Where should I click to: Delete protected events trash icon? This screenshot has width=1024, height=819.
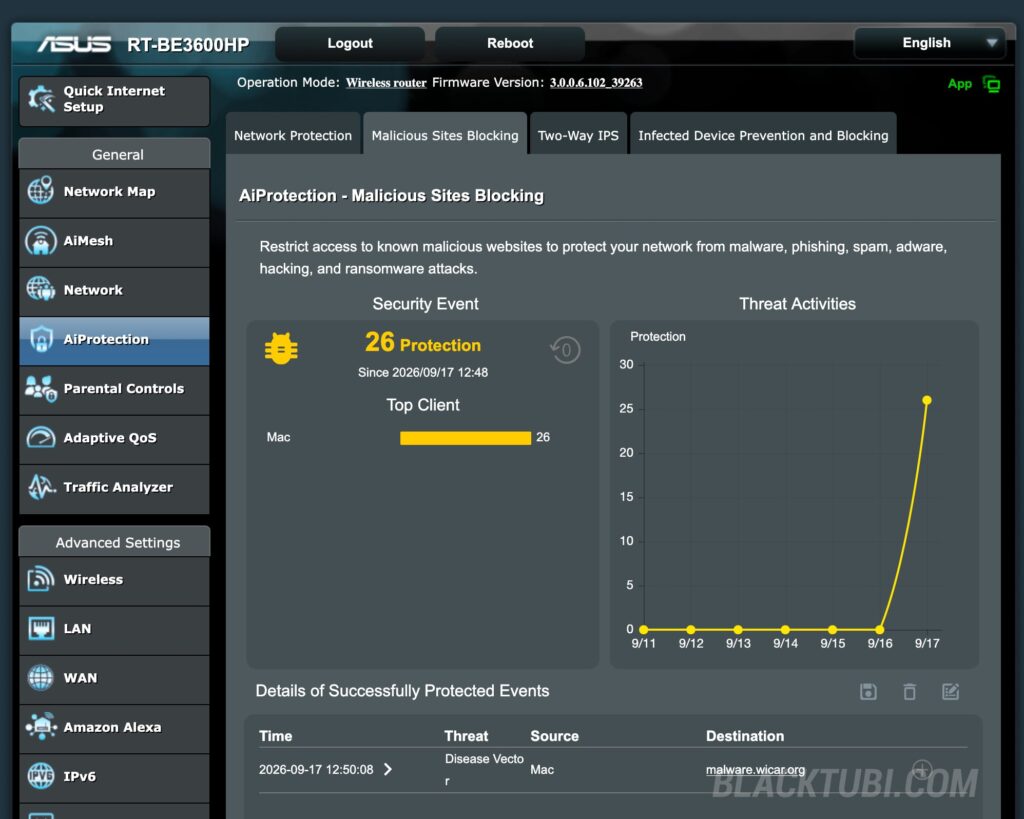point(909,692)
